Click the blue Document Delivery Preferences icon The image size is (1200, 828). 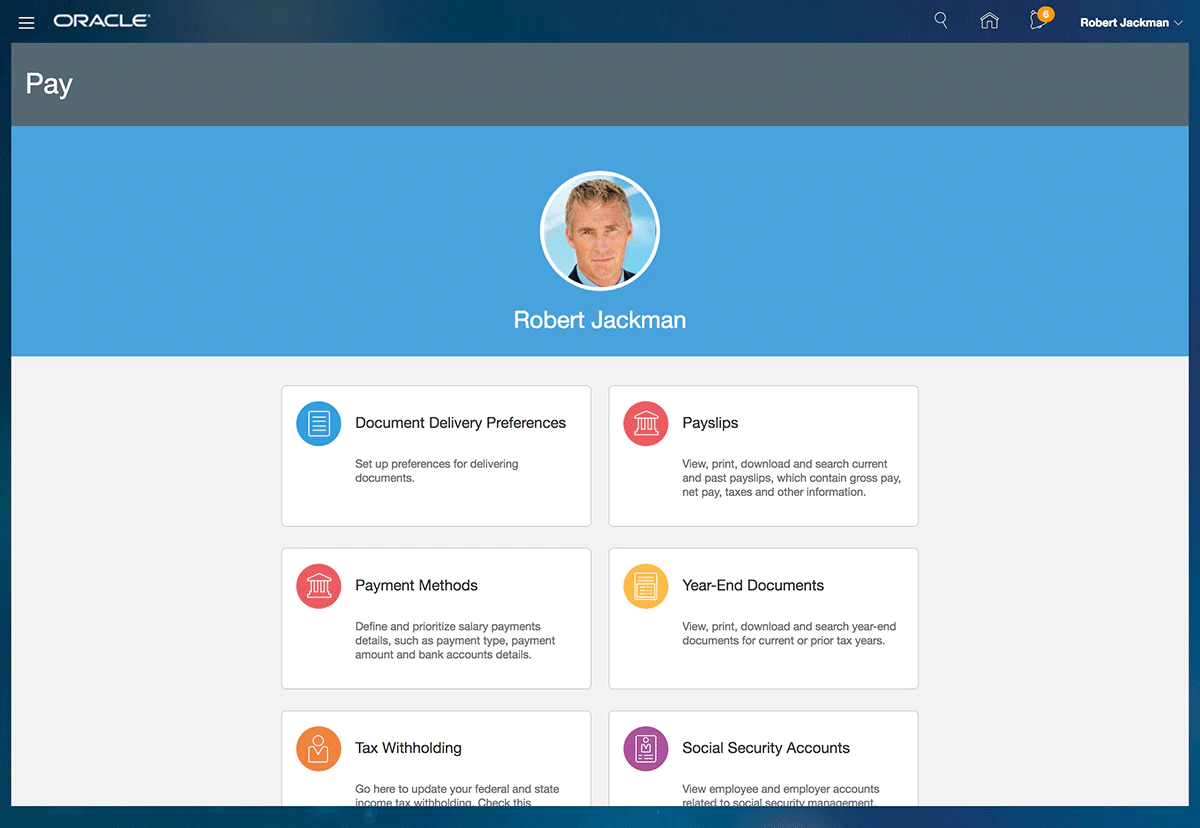[x=319, y=424]
